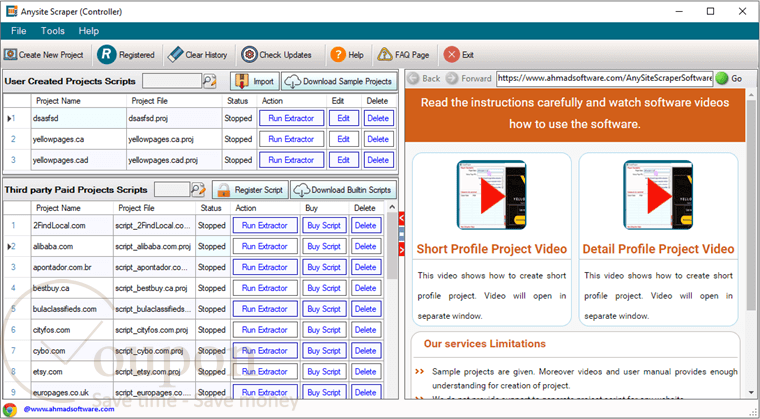Viewport: 760px width, 419px height.
Task: Click the Check Updates icon
Action: click(x=249, y=55)
